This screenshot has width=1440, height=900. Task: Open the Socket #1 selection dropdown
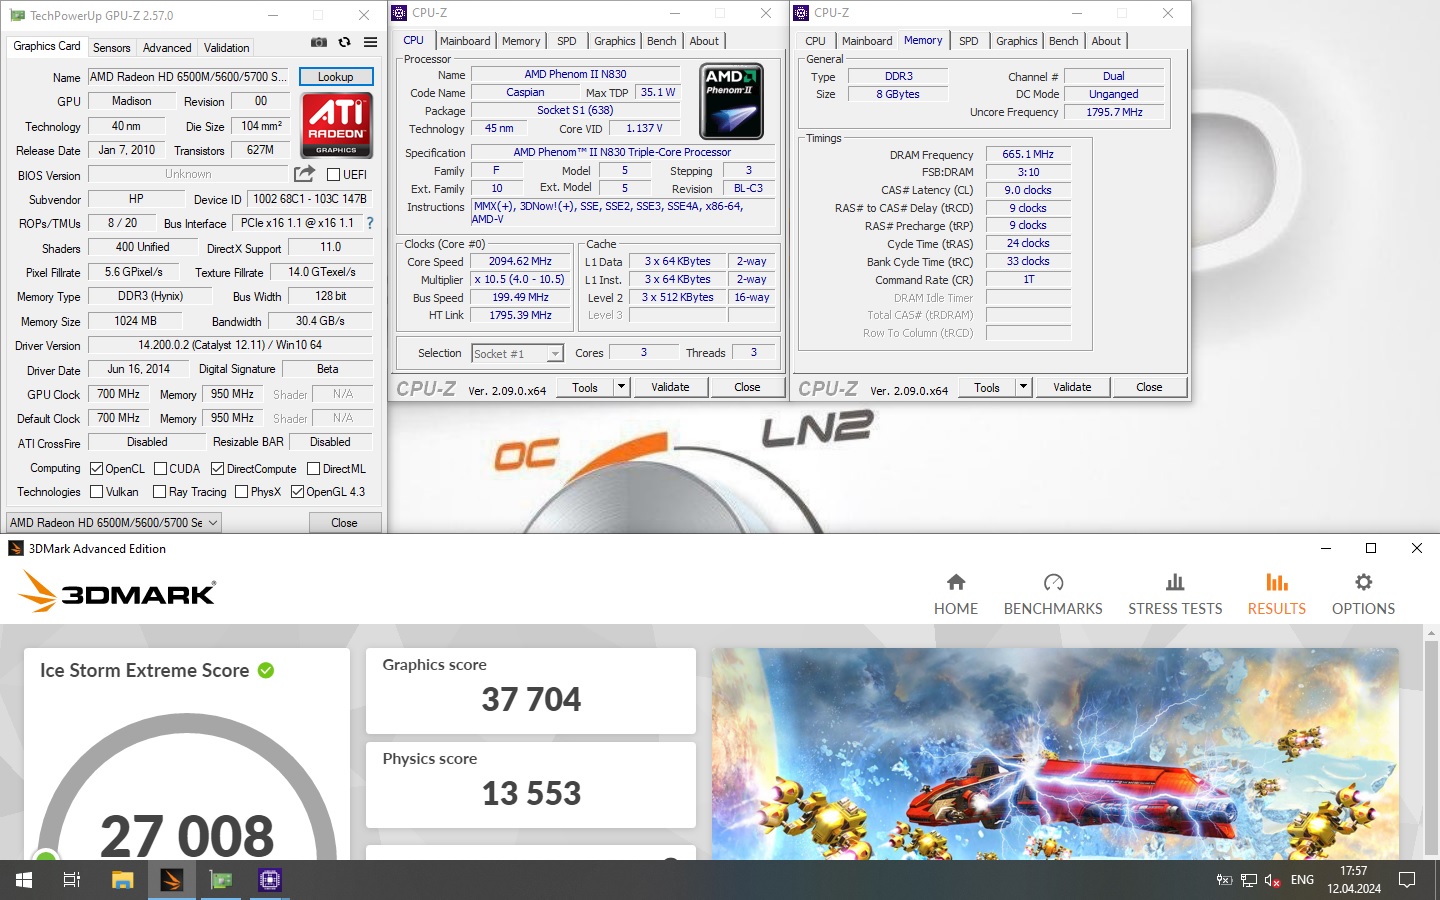pos(517,353)
